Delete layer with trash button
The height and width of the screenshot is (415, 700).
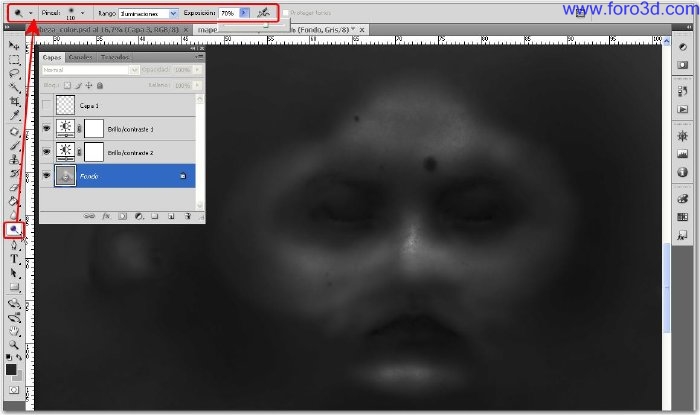pyautogui.click(x=188, y=216)
